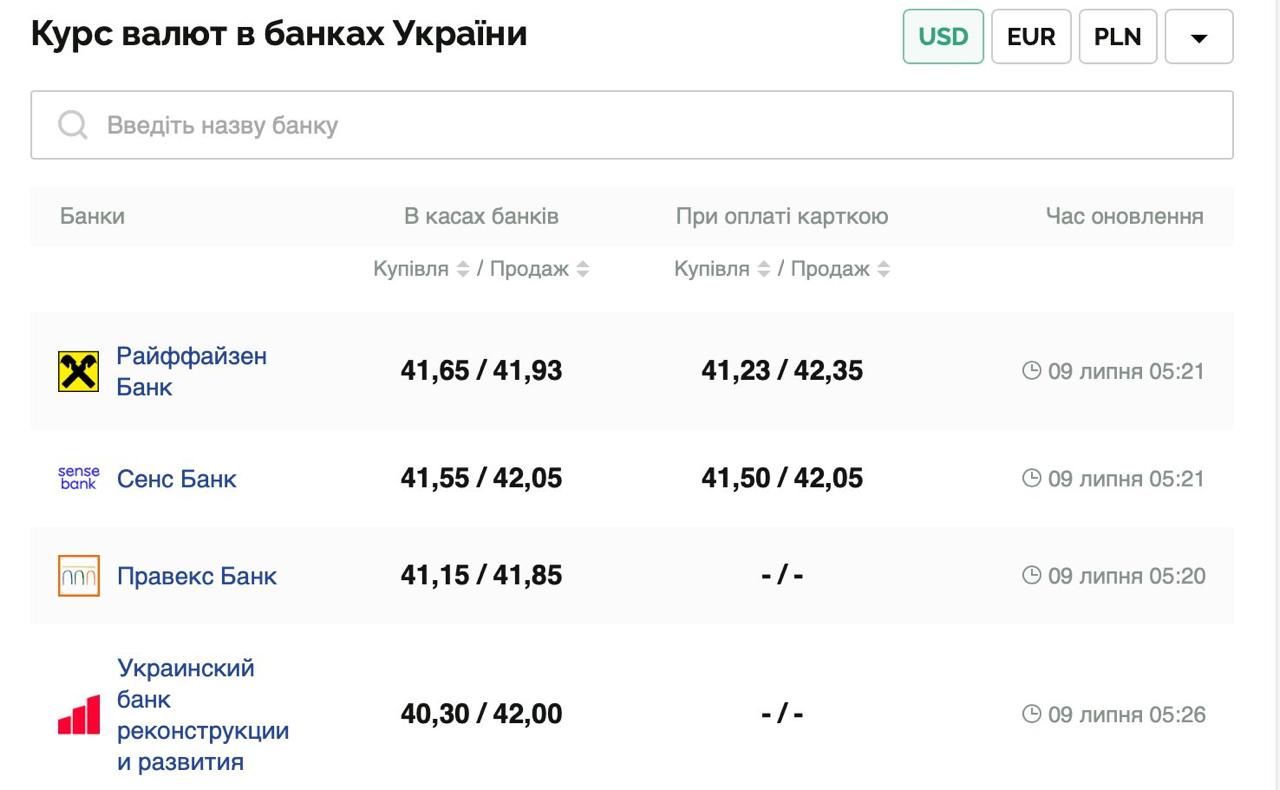Viewport: 1280px width, 790px height.
Task: Switch currency to EUR
Action: coord(1031,37)
